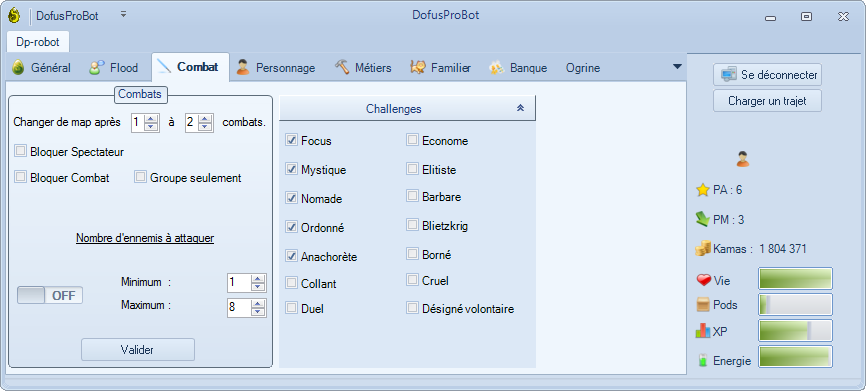
Task: Click the green boot PM icon
Action: (703, 219)
